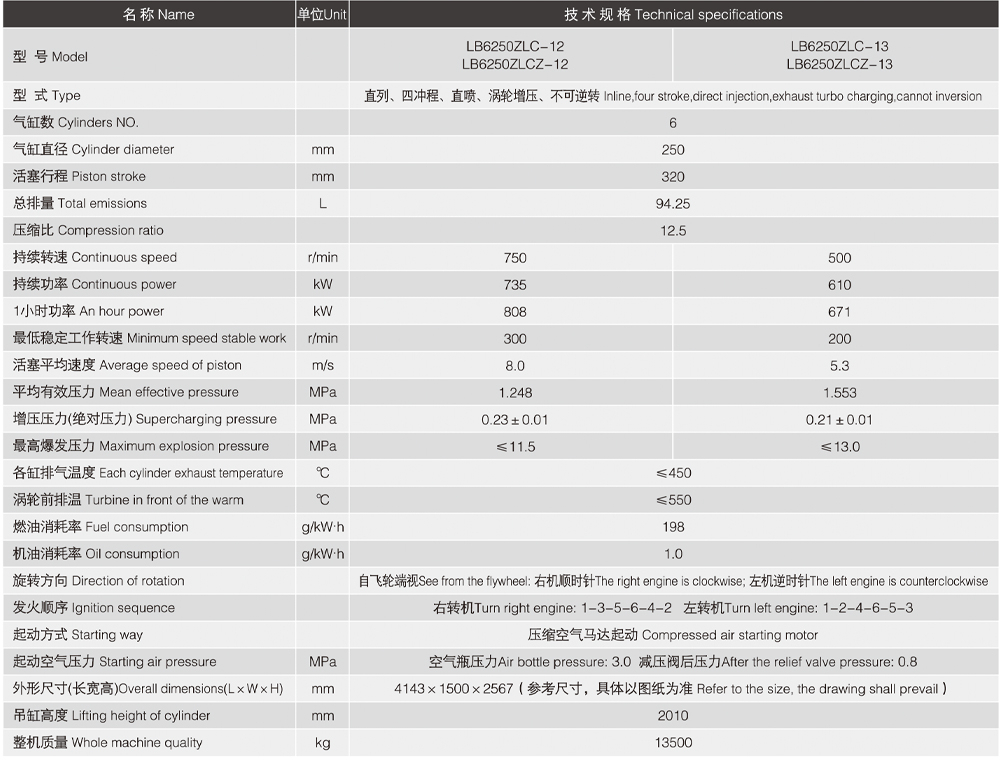Click the Overall dimensions 4143×1500×2567 cell

(673, 689)
